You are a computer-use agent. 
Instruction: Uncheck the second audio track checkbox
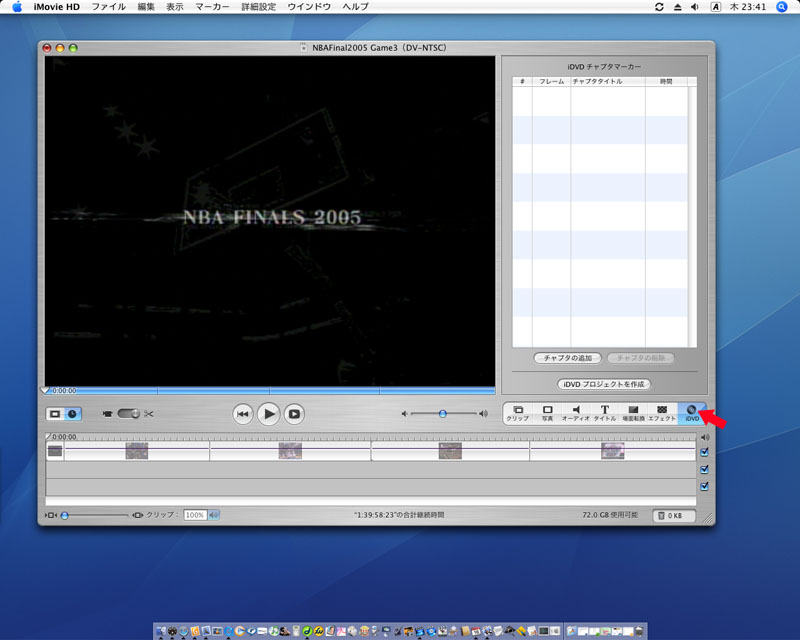tap(705, 486)
